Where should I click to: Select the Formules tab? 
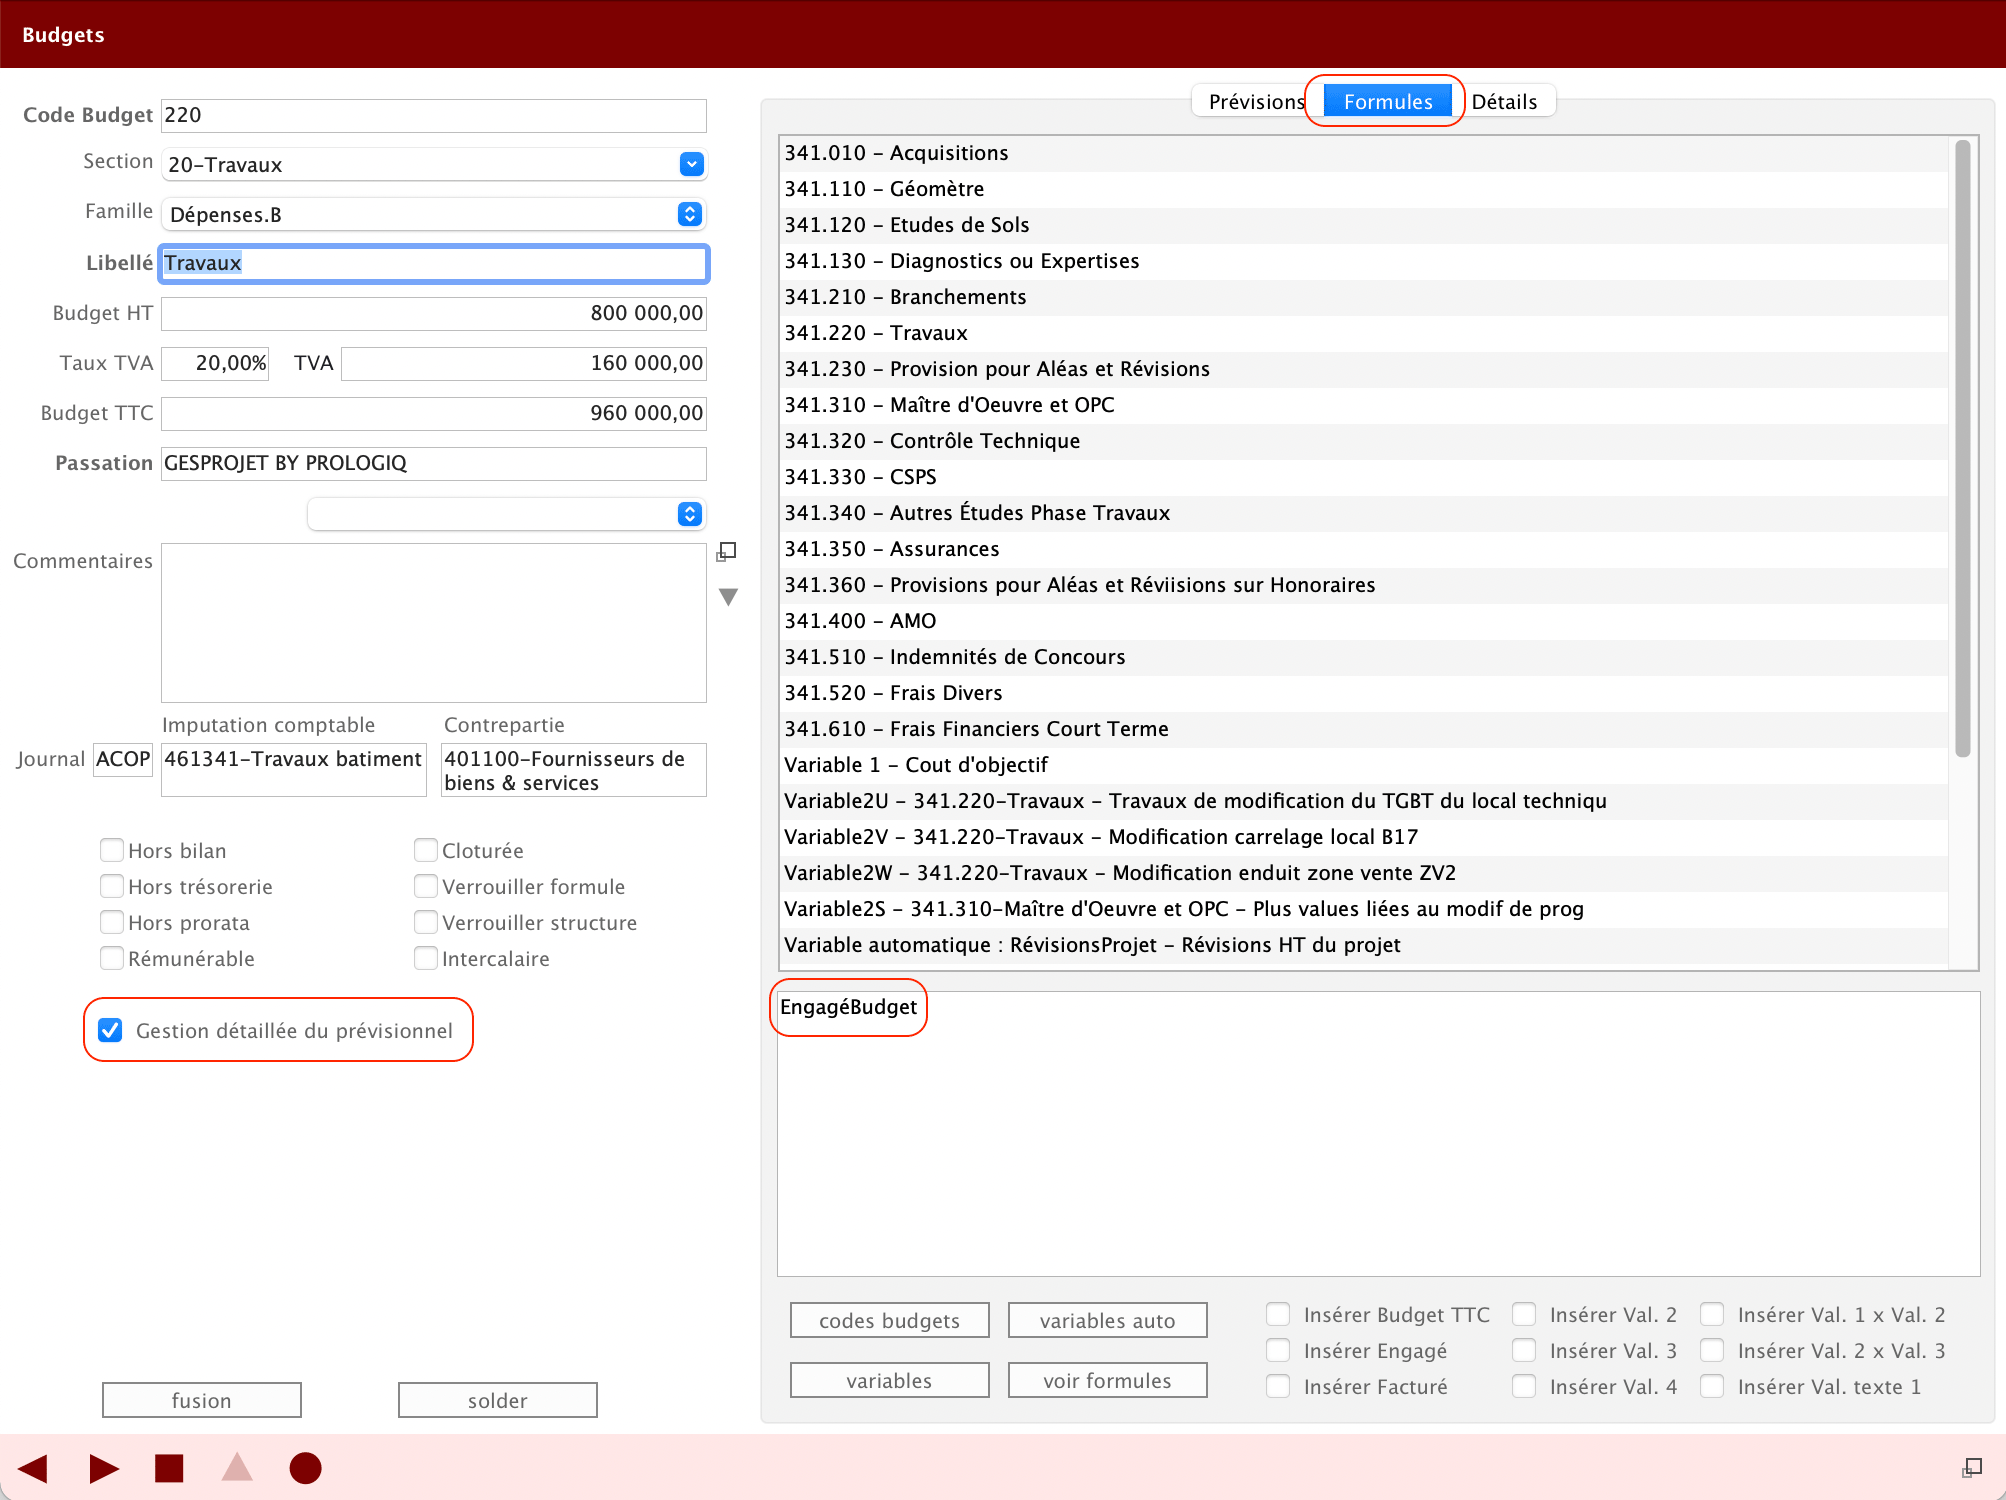point(1388,101)
